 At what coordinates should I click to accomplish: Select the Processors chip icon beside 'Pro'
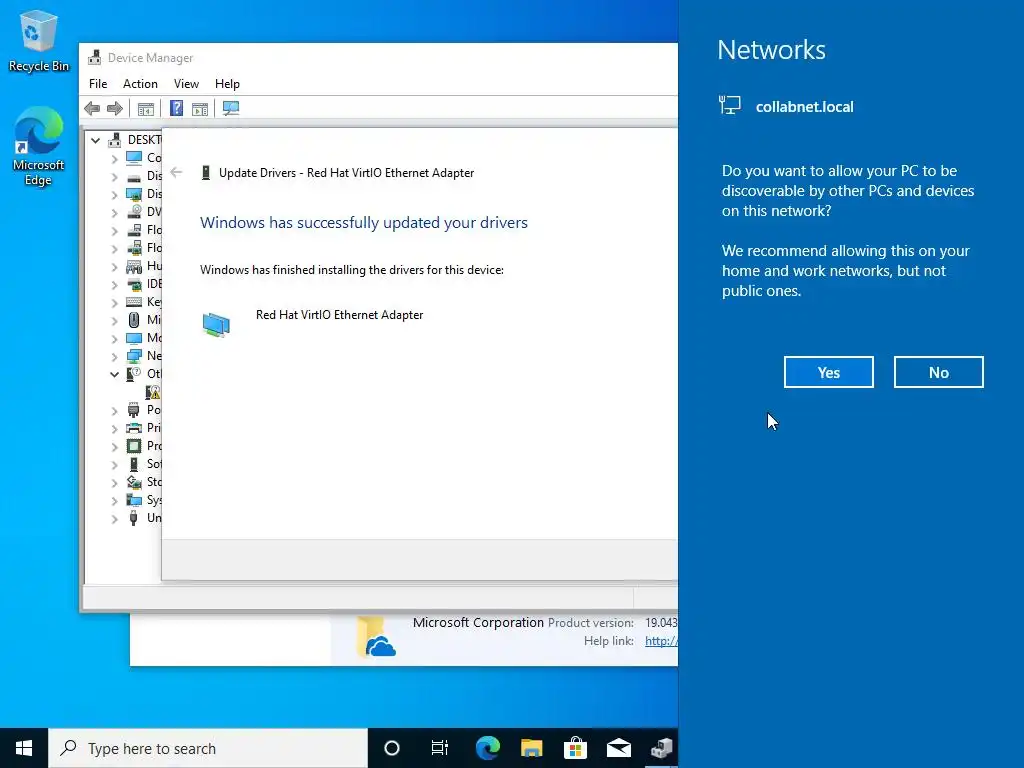[x=134, y=445]
